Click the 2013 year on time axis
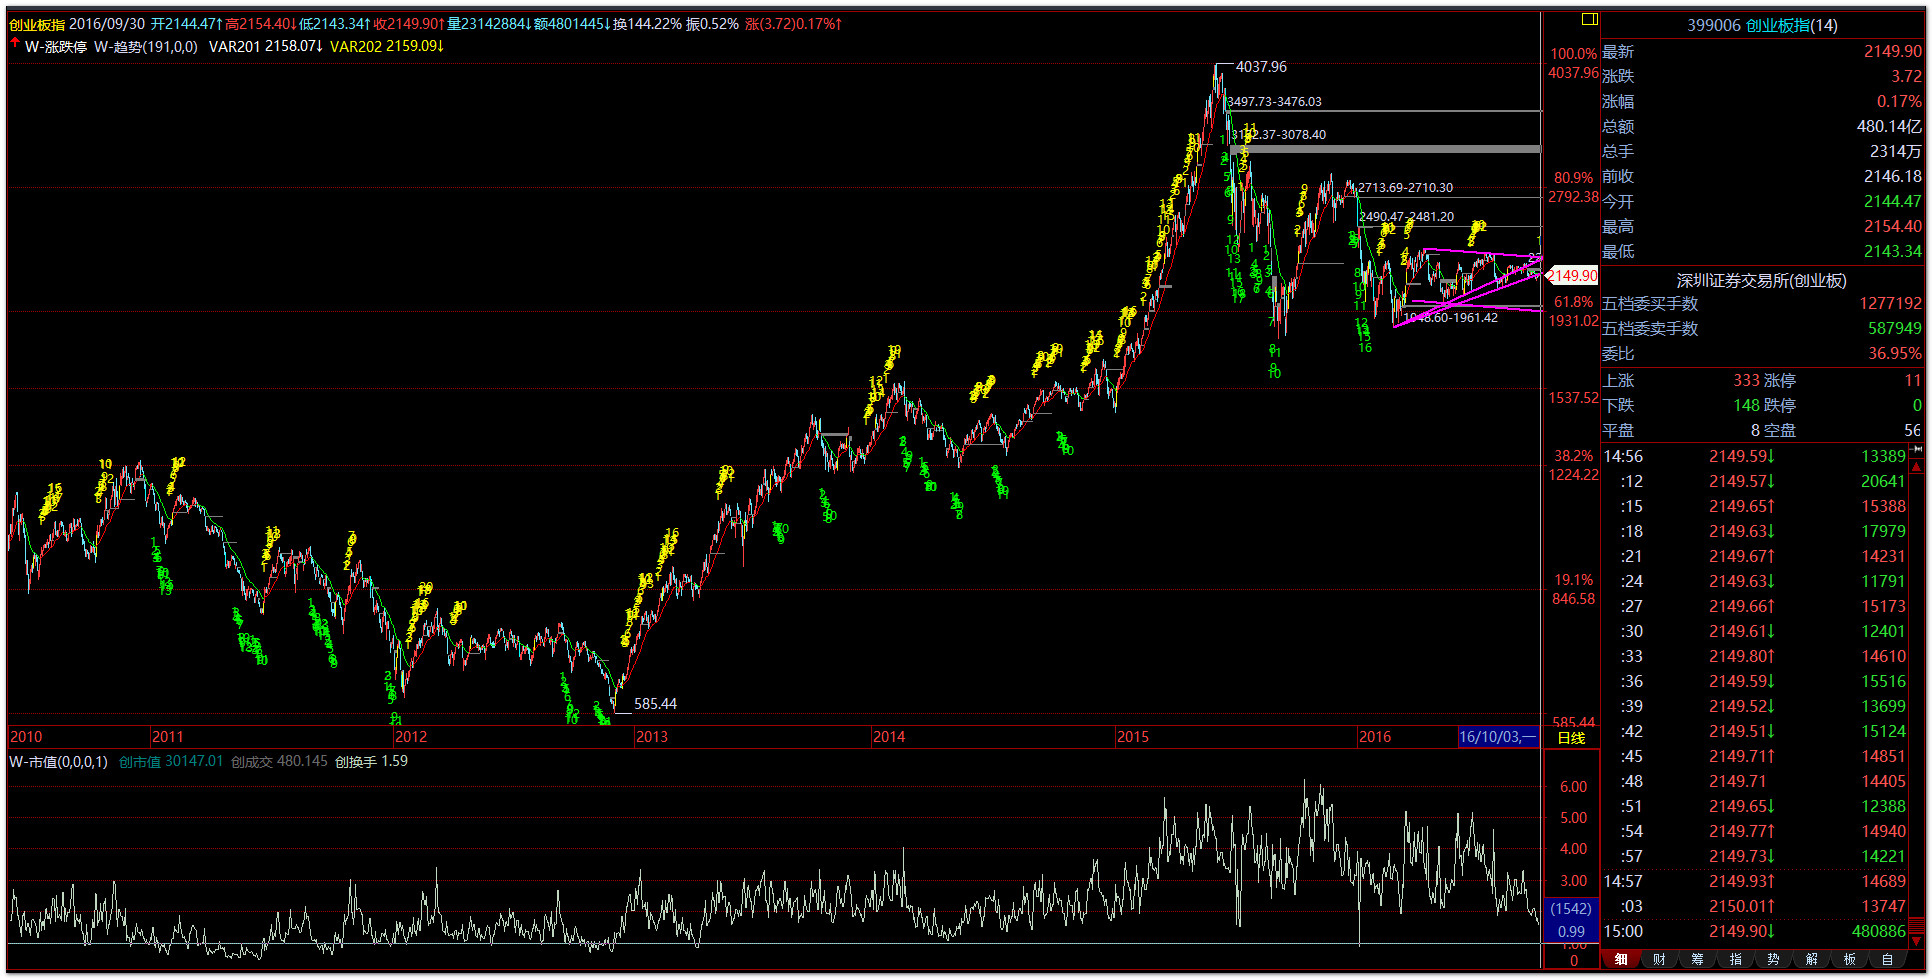Screen dimensions: 1932x979 click(x=652, y=737)
